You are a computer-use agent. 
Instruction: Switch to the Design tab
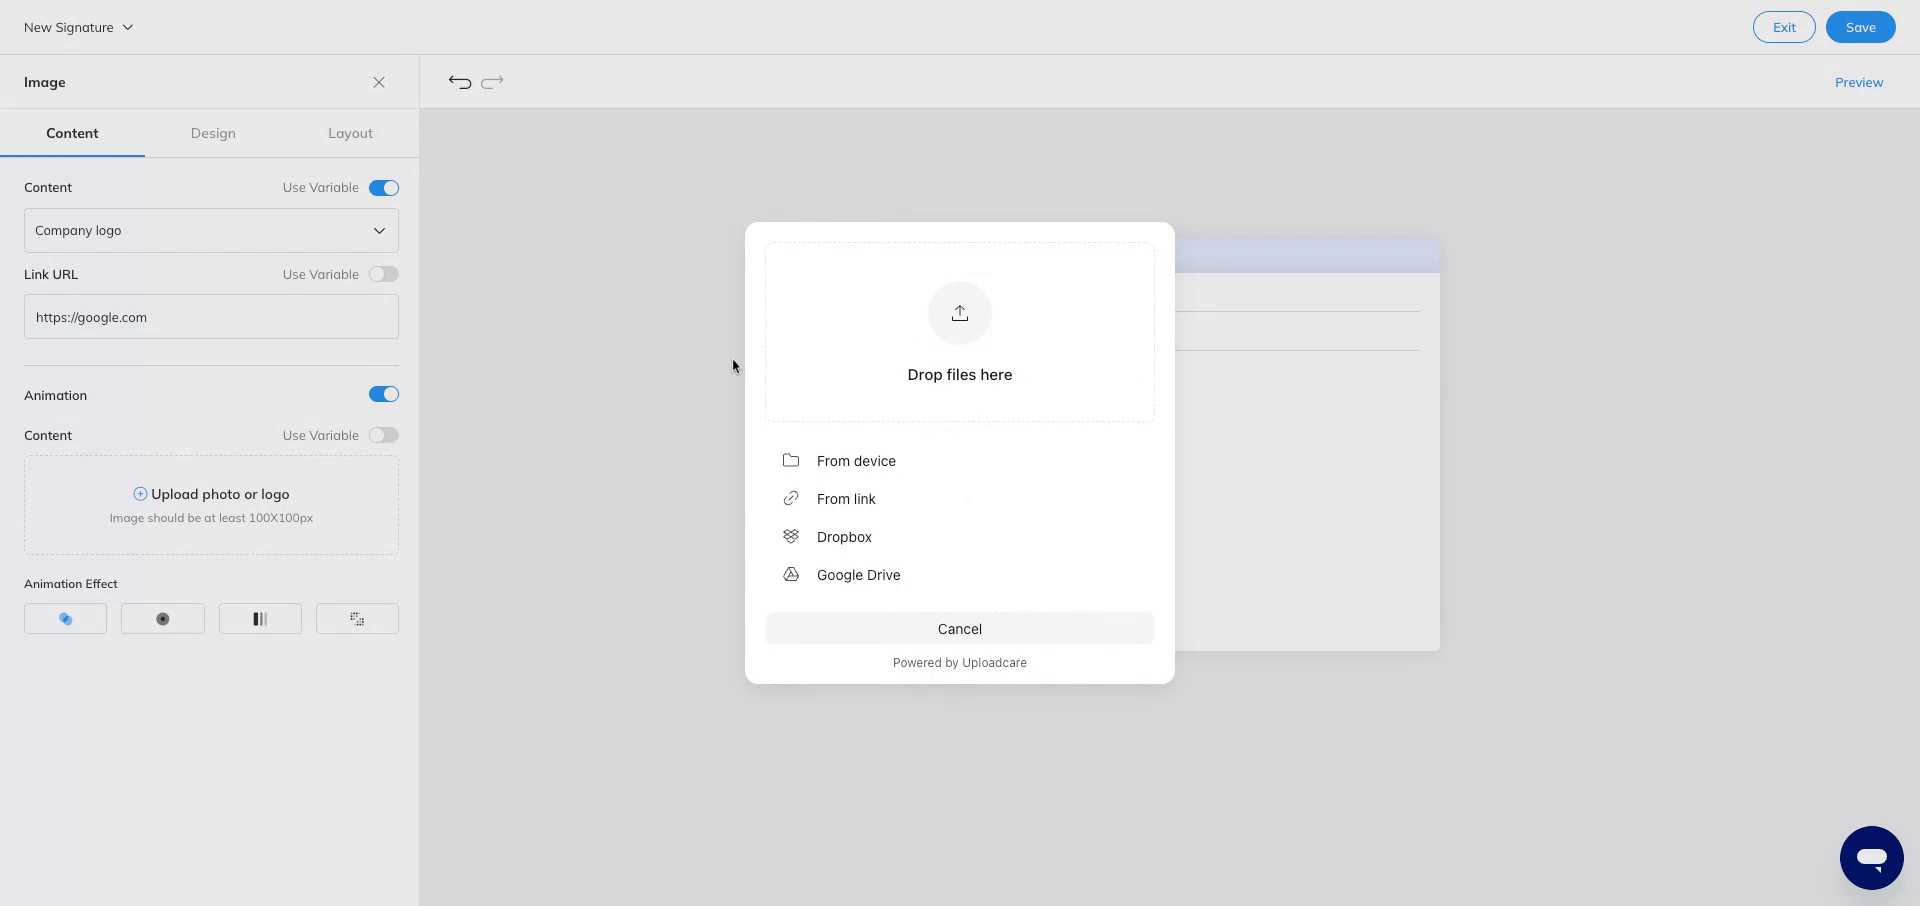click(x=212, y=133)
